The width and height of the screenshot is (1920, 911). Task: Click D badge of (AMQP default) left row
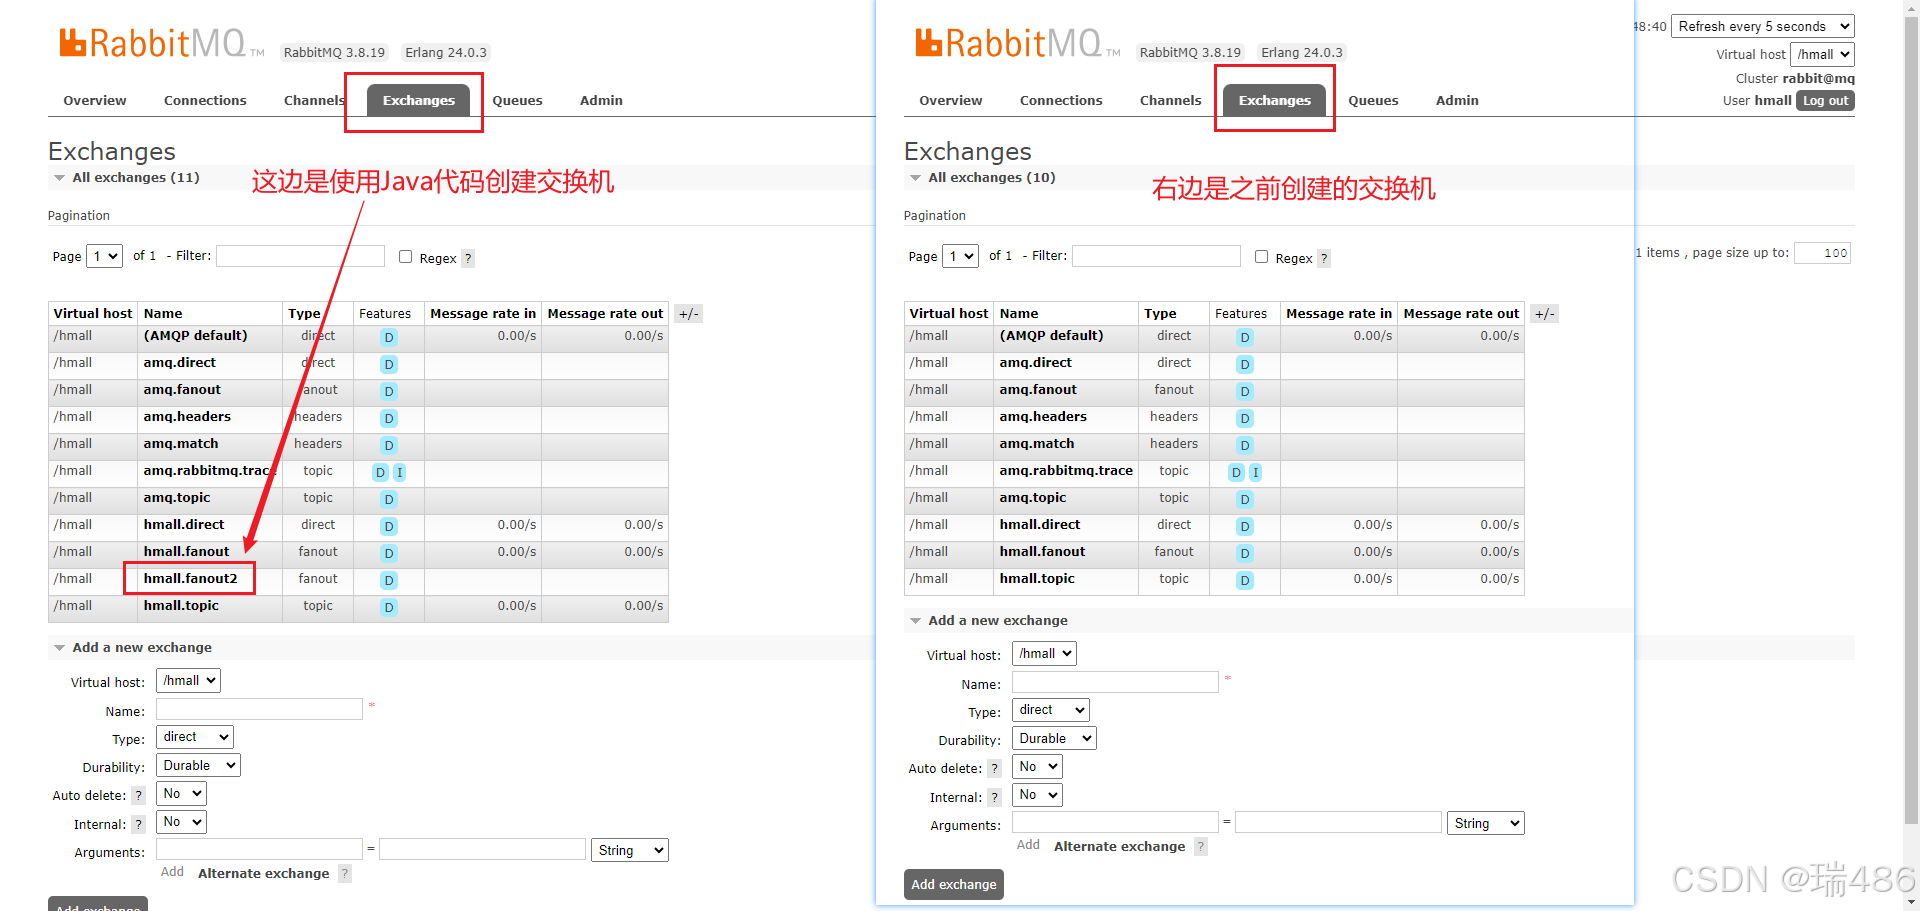[x=389, y=337]
